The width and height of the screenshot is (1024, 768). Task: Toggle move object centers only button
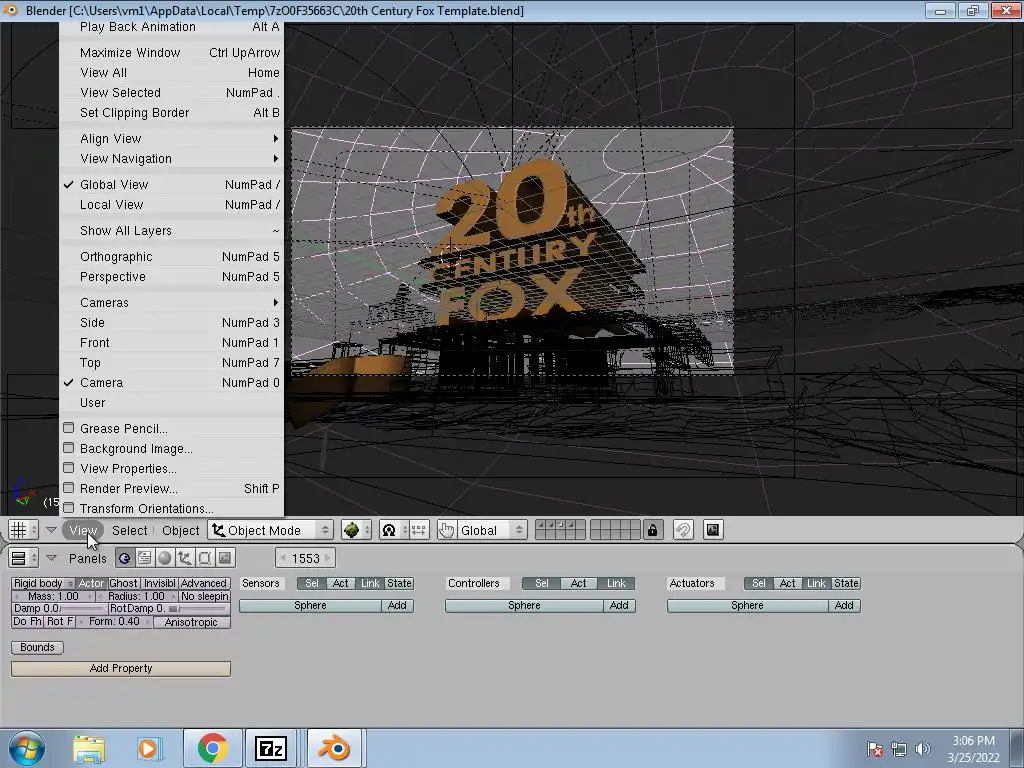419,530
